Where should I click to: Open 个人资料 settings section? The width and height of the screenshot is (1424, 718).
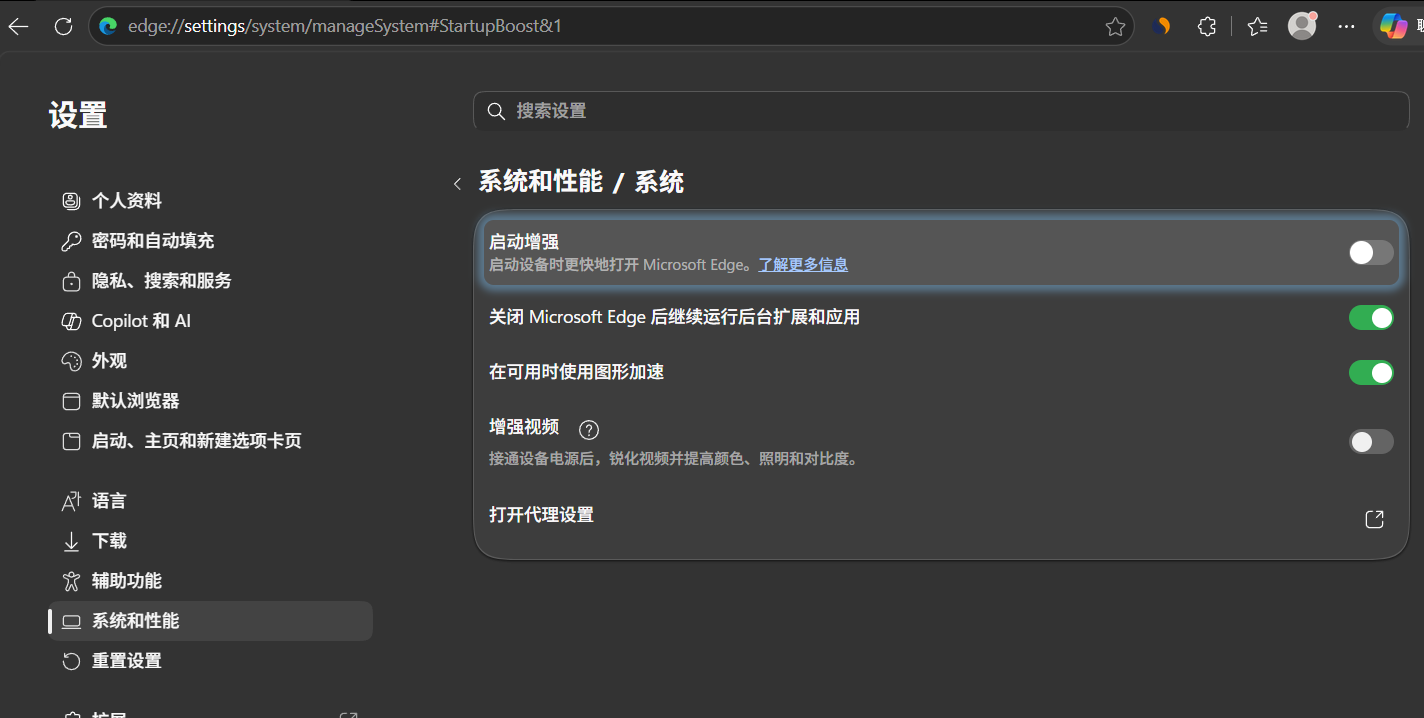(x=210, y=201)
